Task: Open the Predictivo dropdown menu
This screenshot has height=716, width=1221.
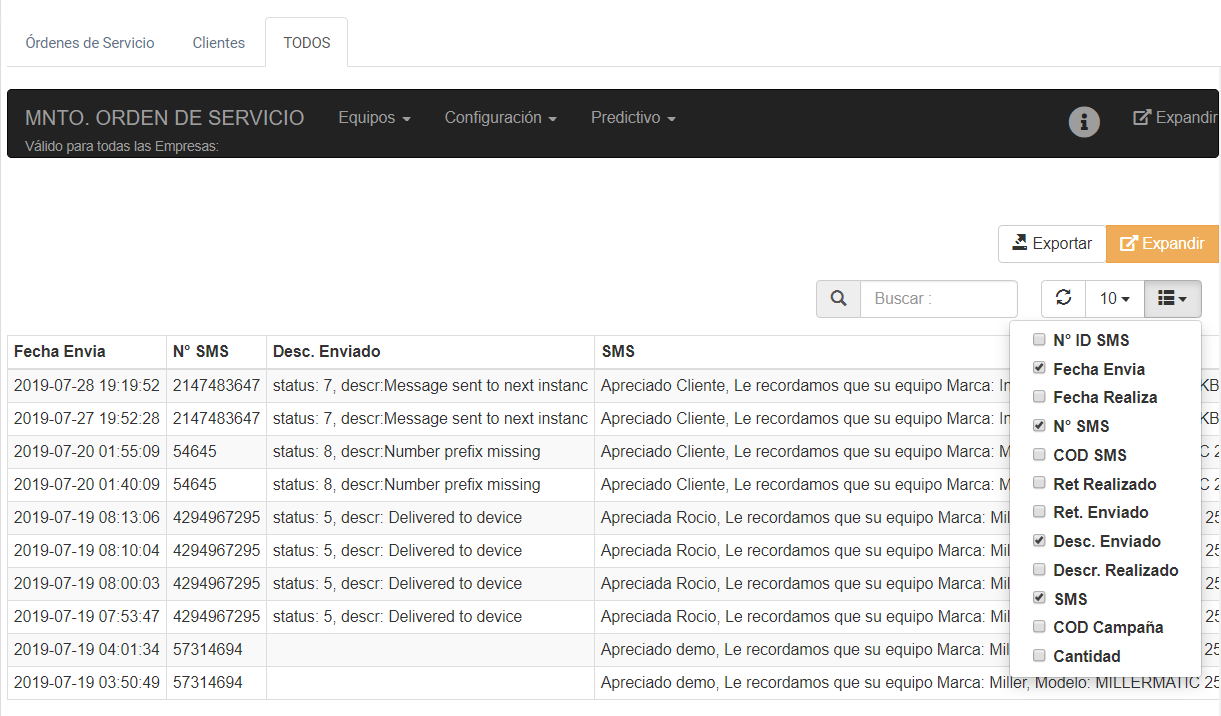Action: tap(633, 118)
